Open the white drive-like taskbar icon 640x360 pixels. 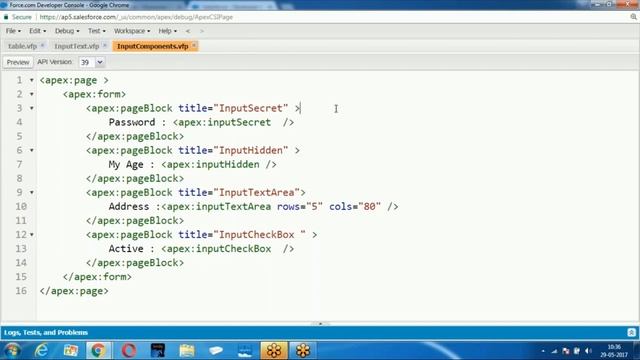[216, 351]
